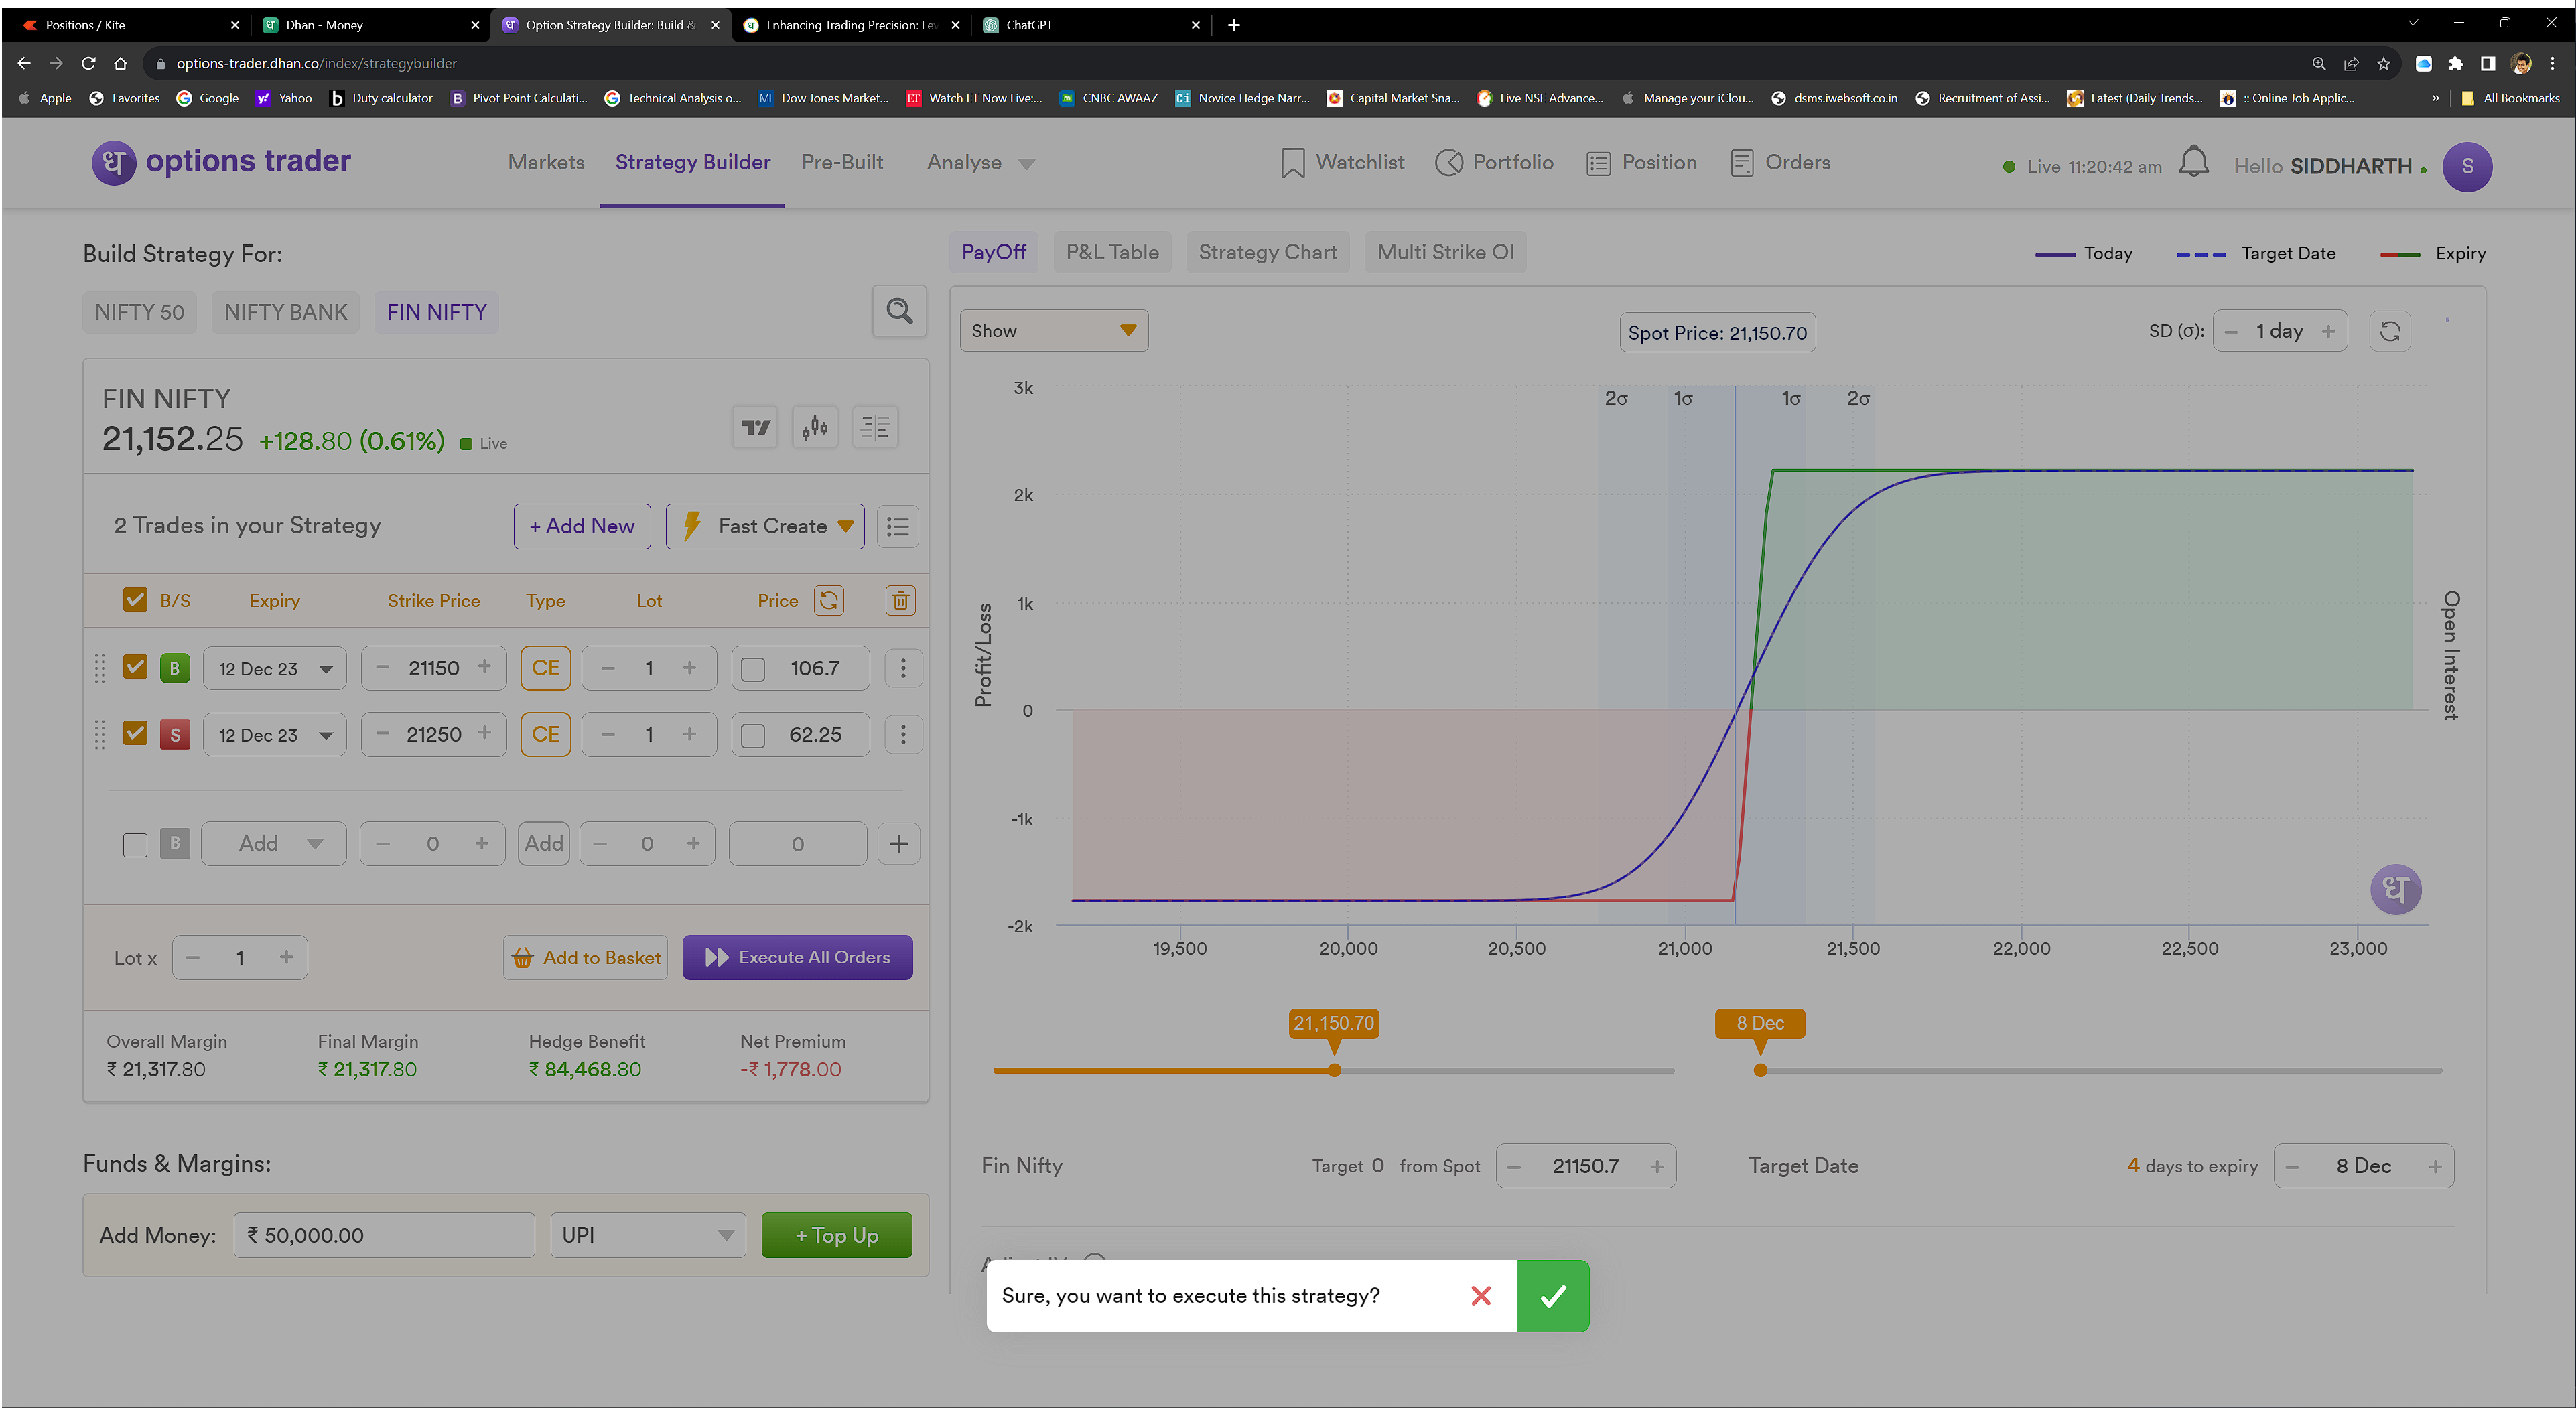This screenshot has height=1408, width=2576.
Task: Go to Markets tab
Action: click(546, 162)
